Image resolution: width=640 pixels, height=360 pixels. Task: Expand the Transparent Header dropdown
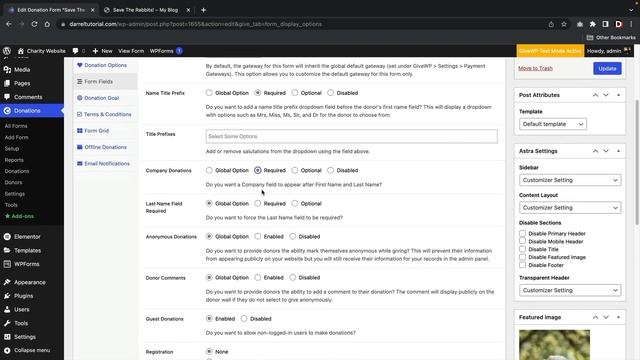[570, 290]
